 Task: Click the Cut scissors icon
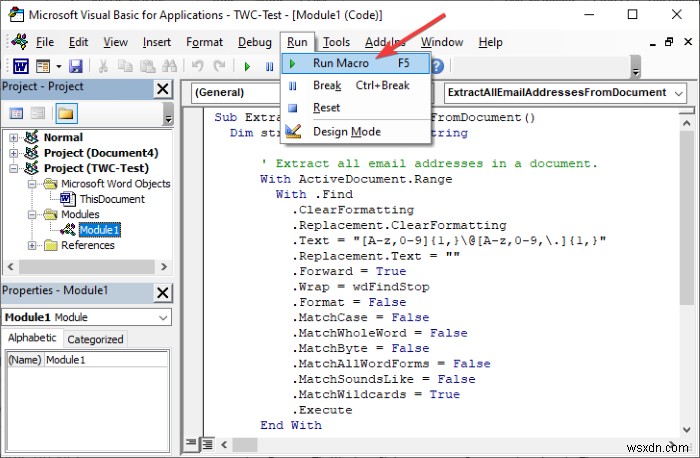[103, 67]
